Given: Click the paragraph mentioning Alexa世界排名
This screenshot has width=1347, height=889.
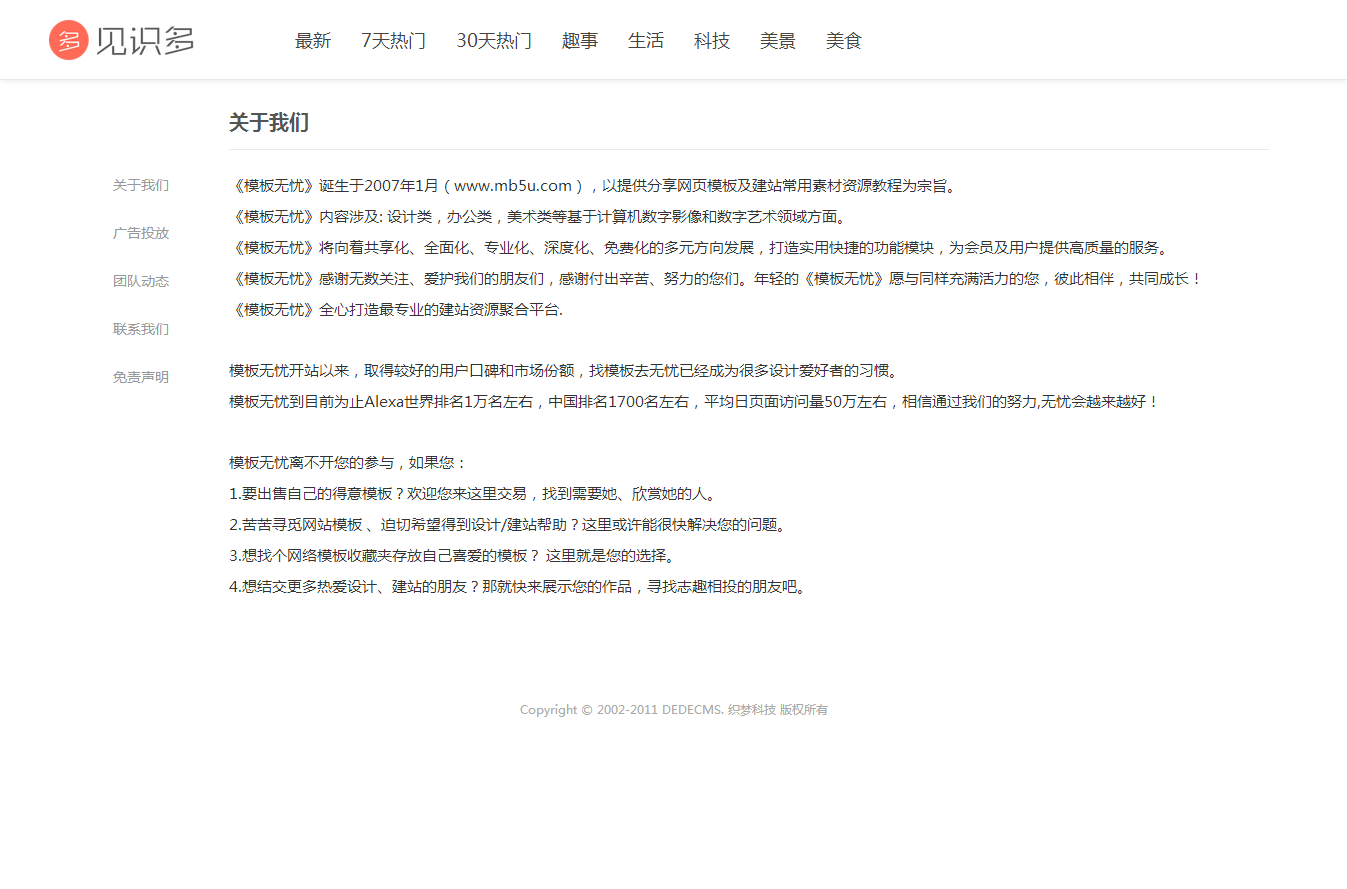Looking at the screenshot, I should 693,402.
